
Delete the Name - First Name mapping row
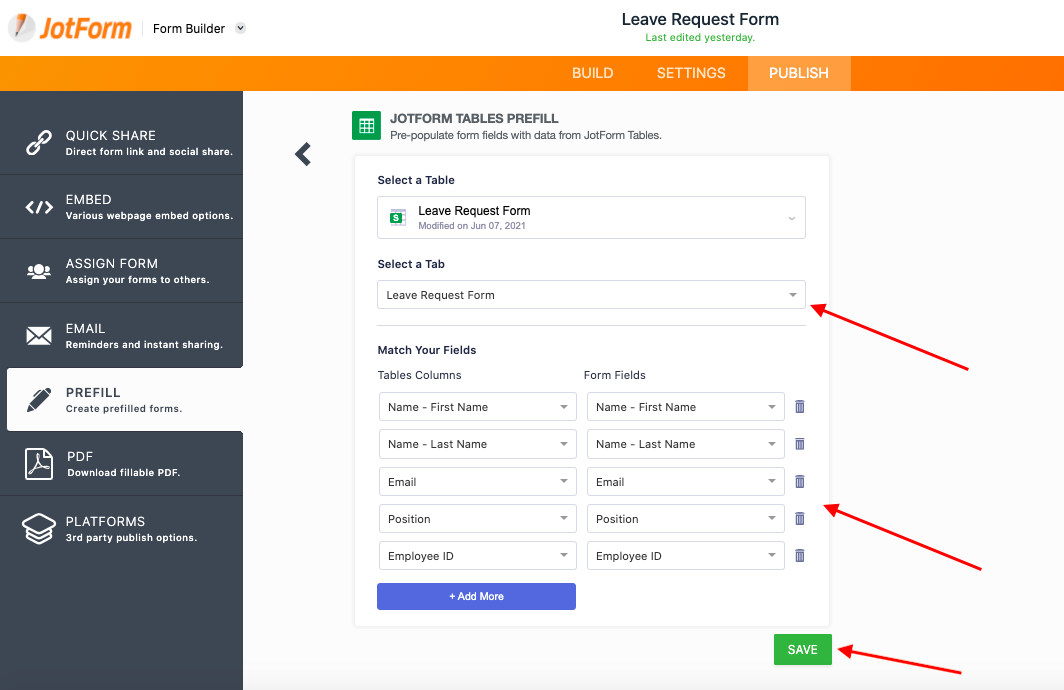pyautogui.click(x=800, y=406)
